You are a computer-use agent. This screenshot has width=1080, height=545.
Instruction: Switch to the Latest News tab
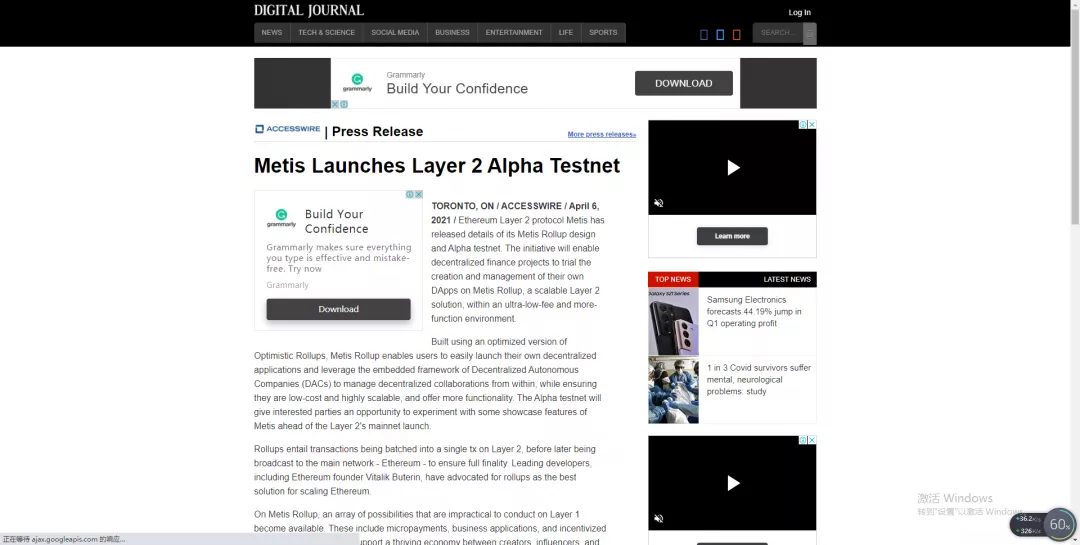click(787, 279)
